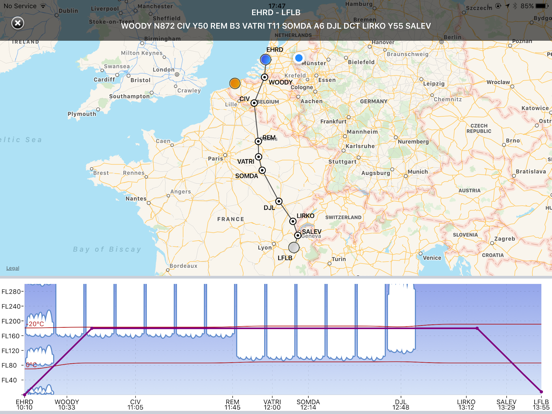Select the SALEV waypoint marker on map
The height and width of the screenshot is (414, 552).
(298, 235)
